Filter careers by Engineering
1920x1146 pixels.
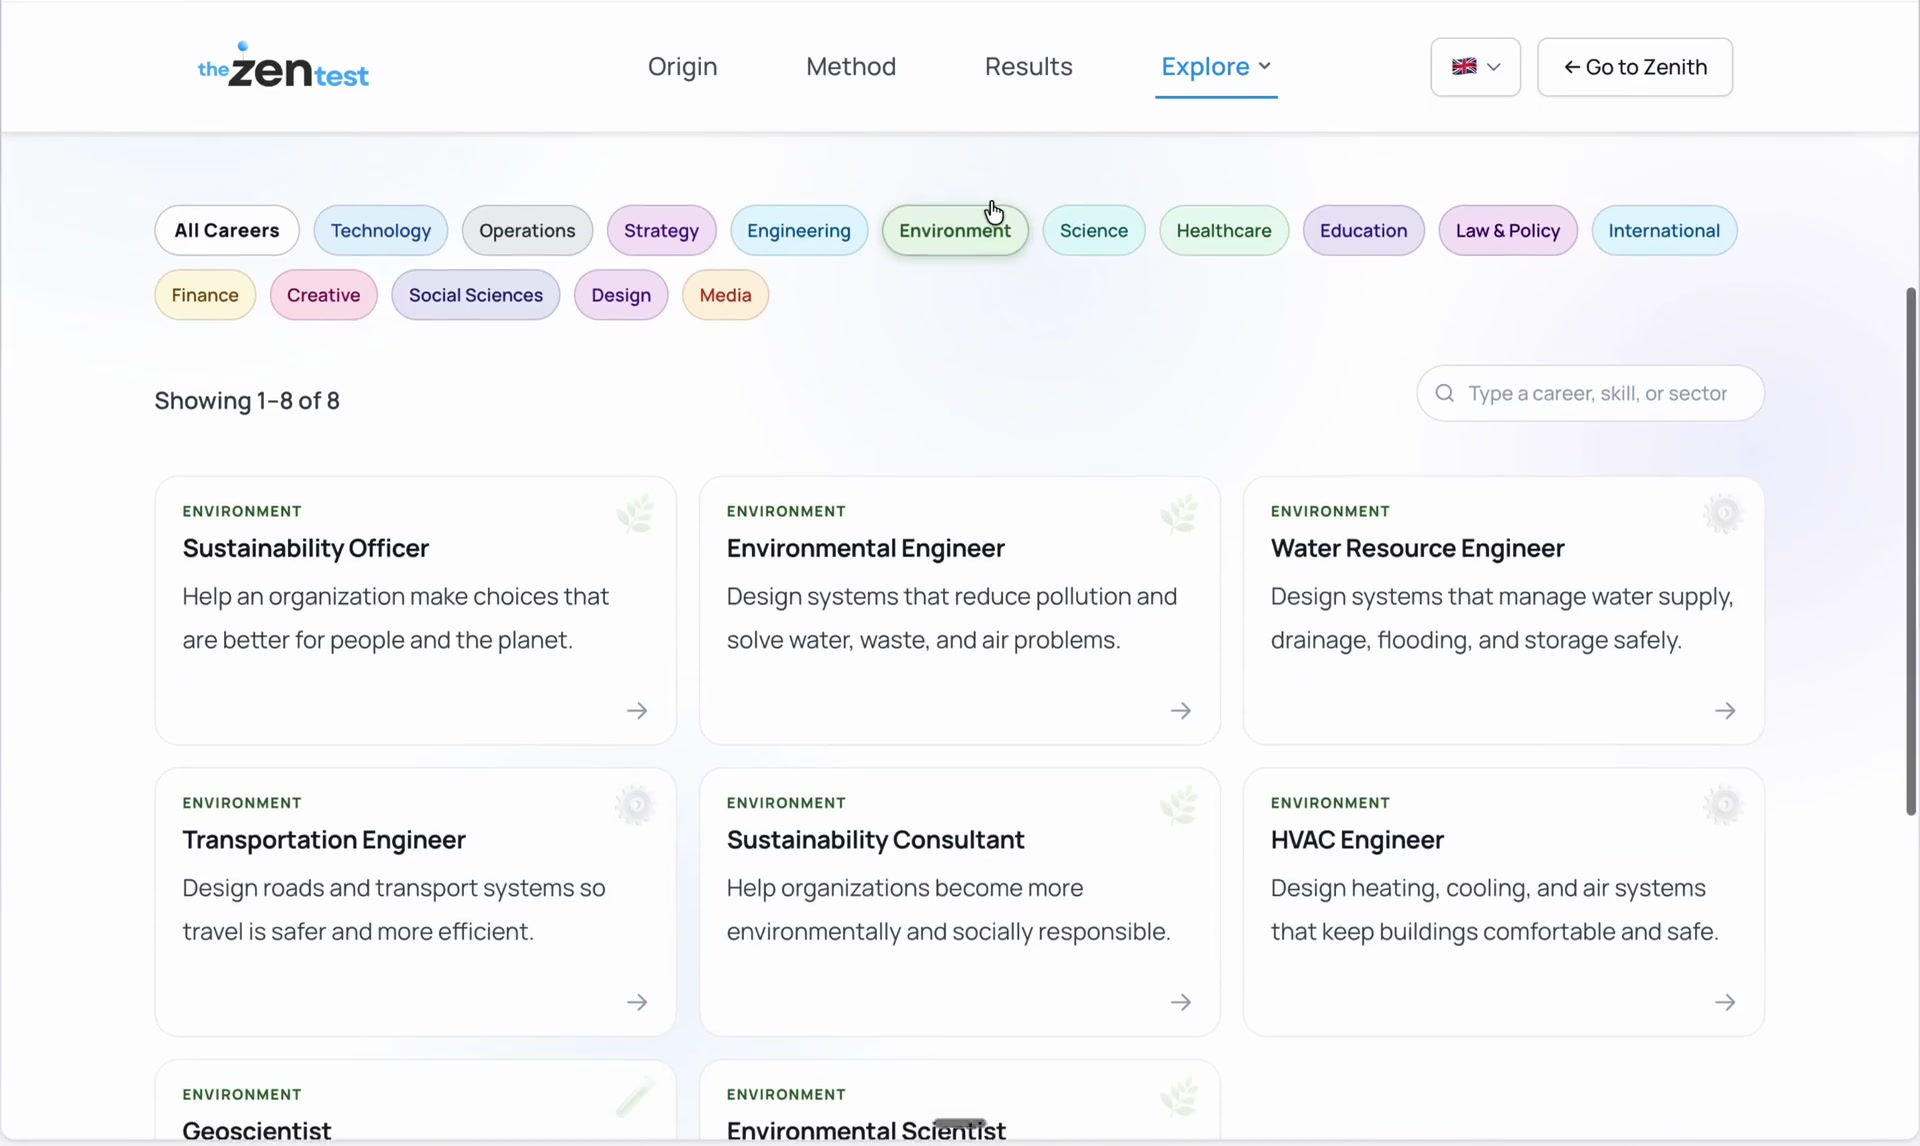tap(799, 230)
